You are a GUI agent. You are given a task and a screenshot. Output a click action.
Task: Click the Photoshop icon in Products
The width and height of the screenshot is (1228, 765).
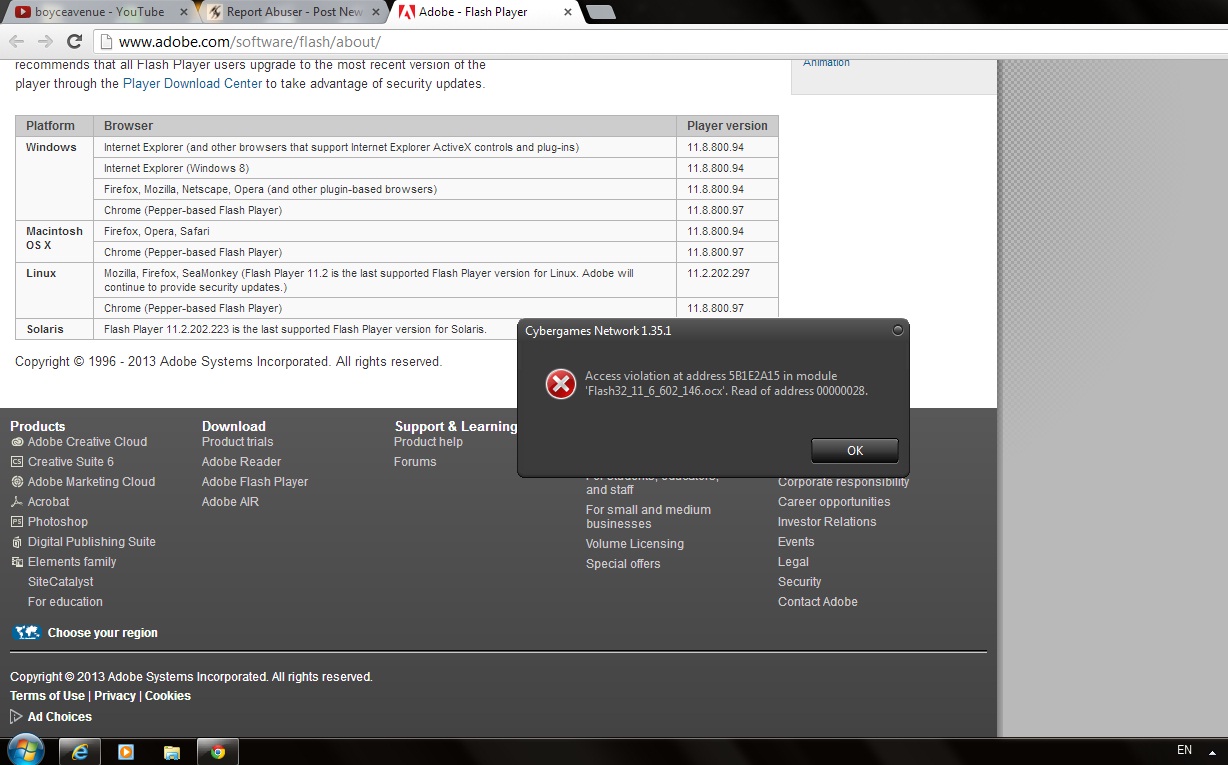[17, 522]
